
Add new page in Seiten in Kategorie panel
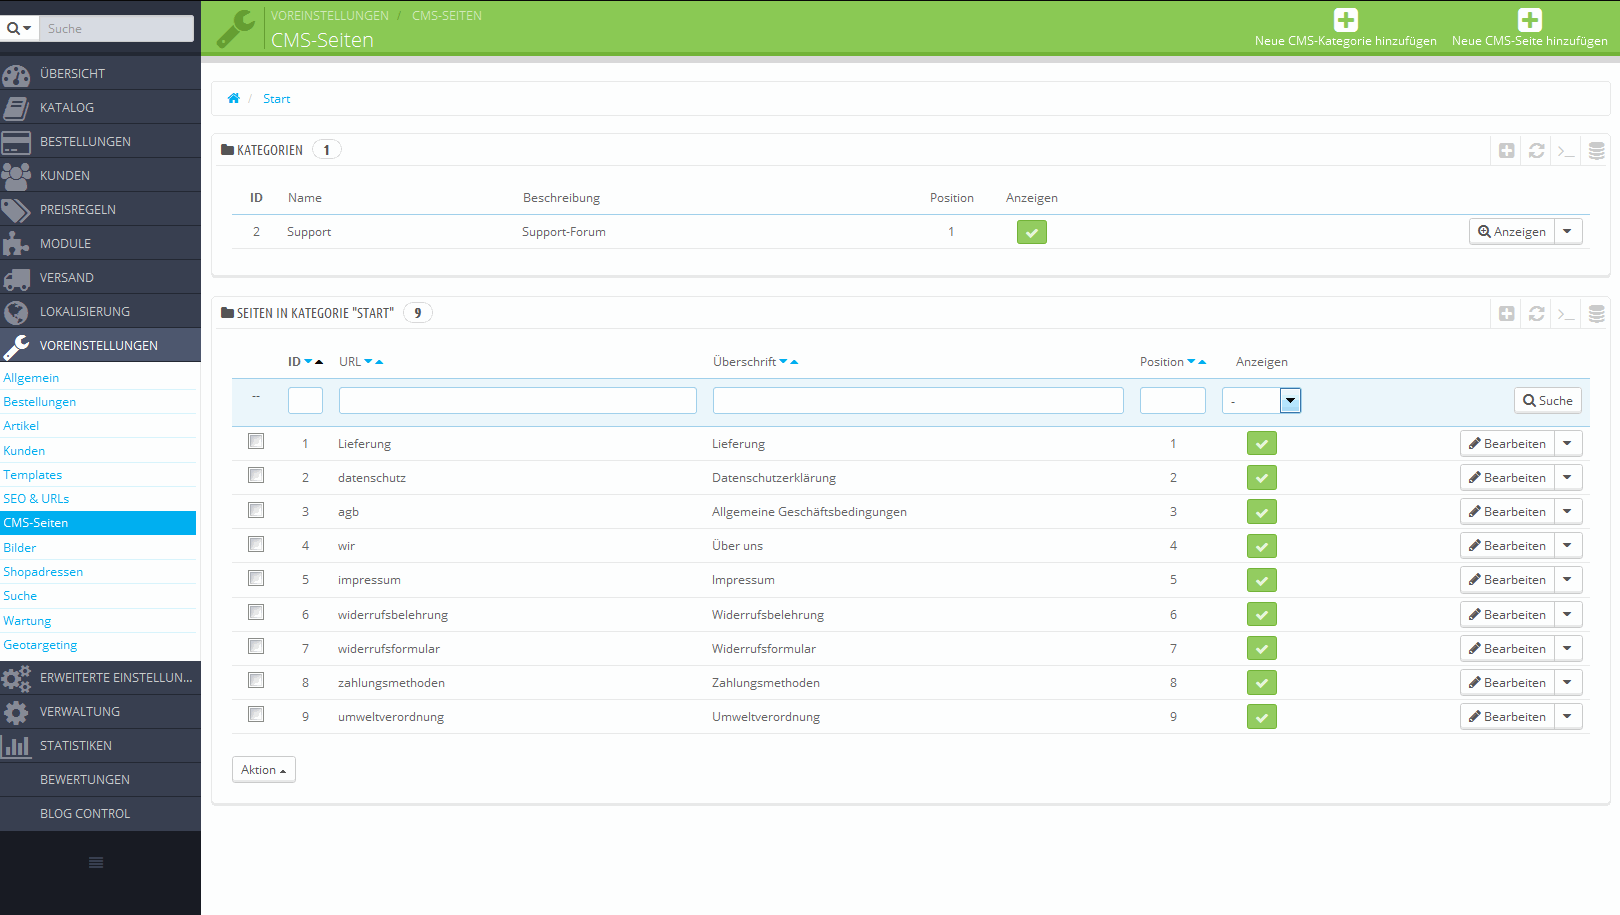pyautogui.click(x=1507, y=313)
